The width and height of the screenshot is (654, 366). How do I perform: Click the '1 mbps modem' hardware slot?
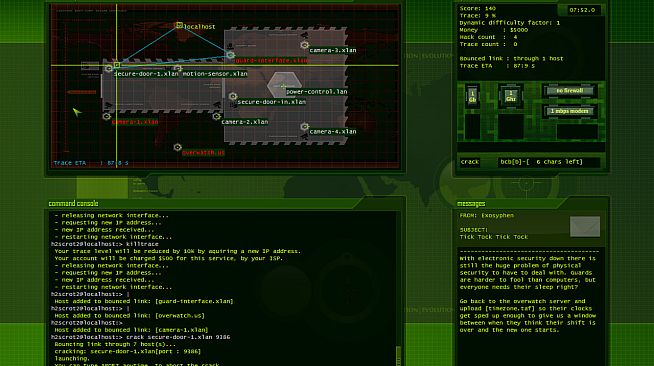pos(569,111)
